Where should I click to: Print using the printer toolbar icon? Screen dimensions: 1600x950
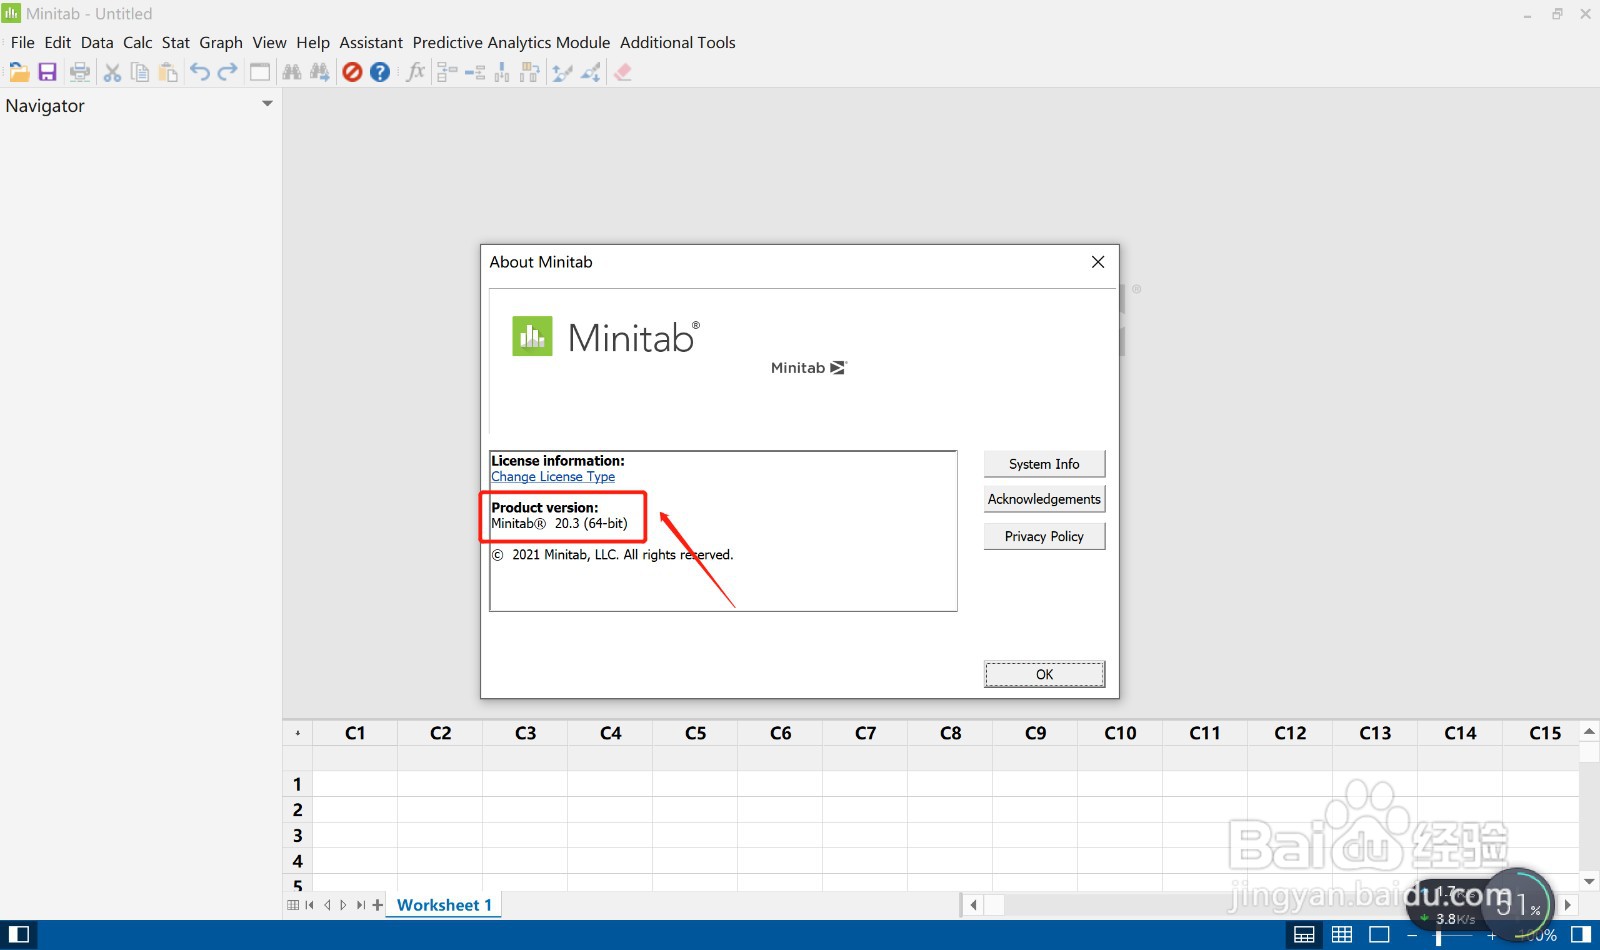tap(80, 72)
